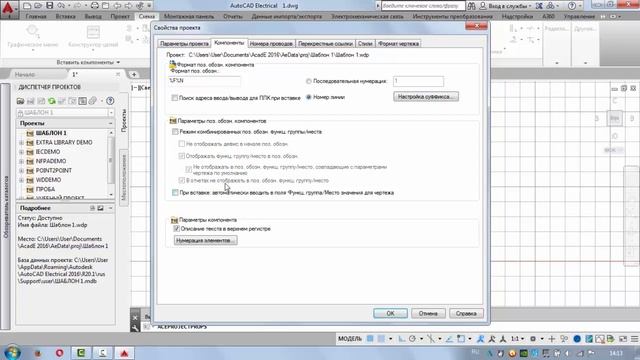
Task: Click the Plot/Print icon in quick access toolbar
Action: 94,6
